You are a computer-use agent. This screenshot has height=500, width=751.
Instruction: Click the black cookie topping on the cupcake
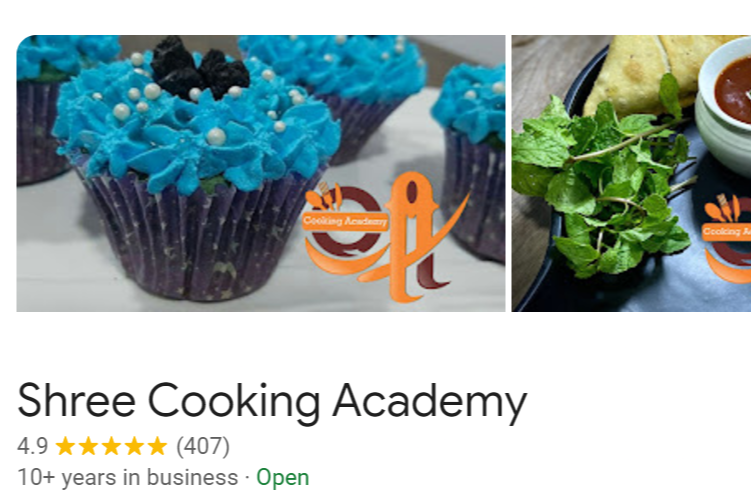point(200,68)
